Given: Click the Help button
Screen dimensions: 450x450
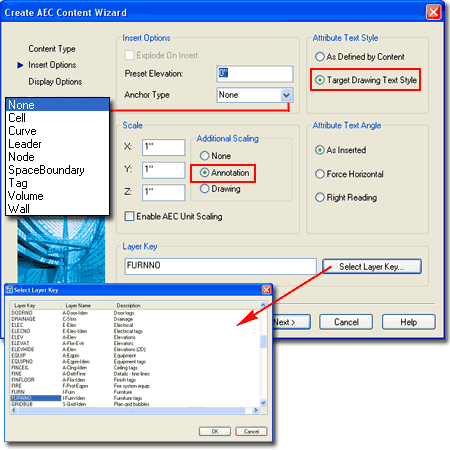Looking at the screenshot, I should [x=409, y=322].
